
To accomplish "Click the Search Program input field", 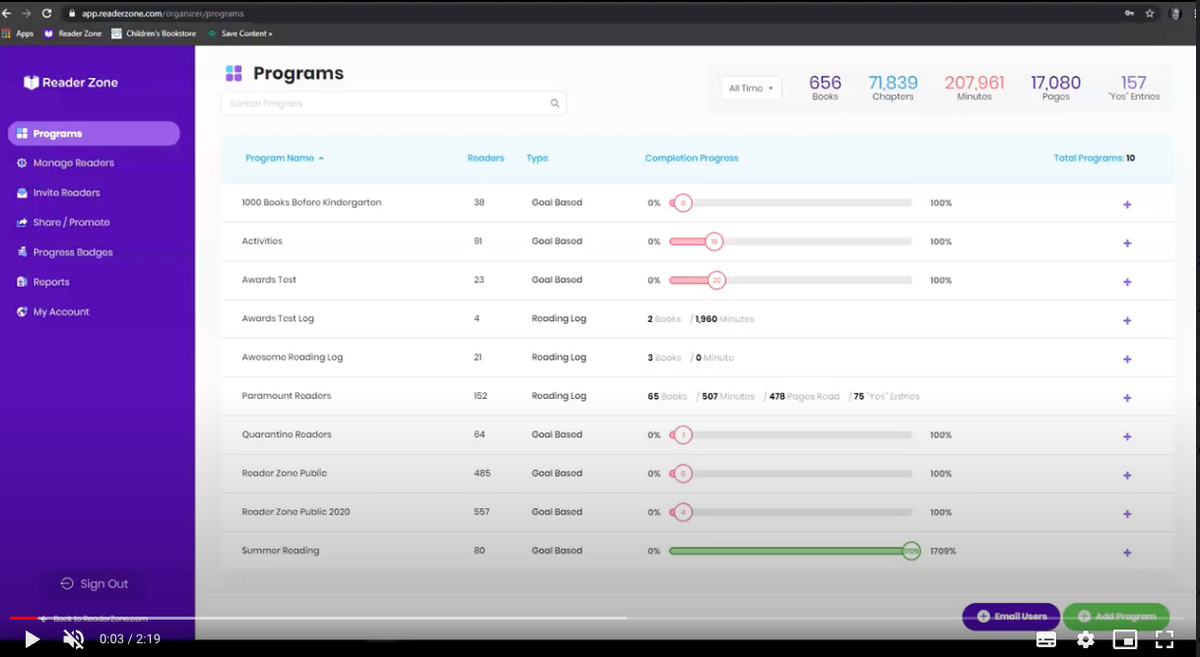I will pyautogui.click(x=393, y=103).
